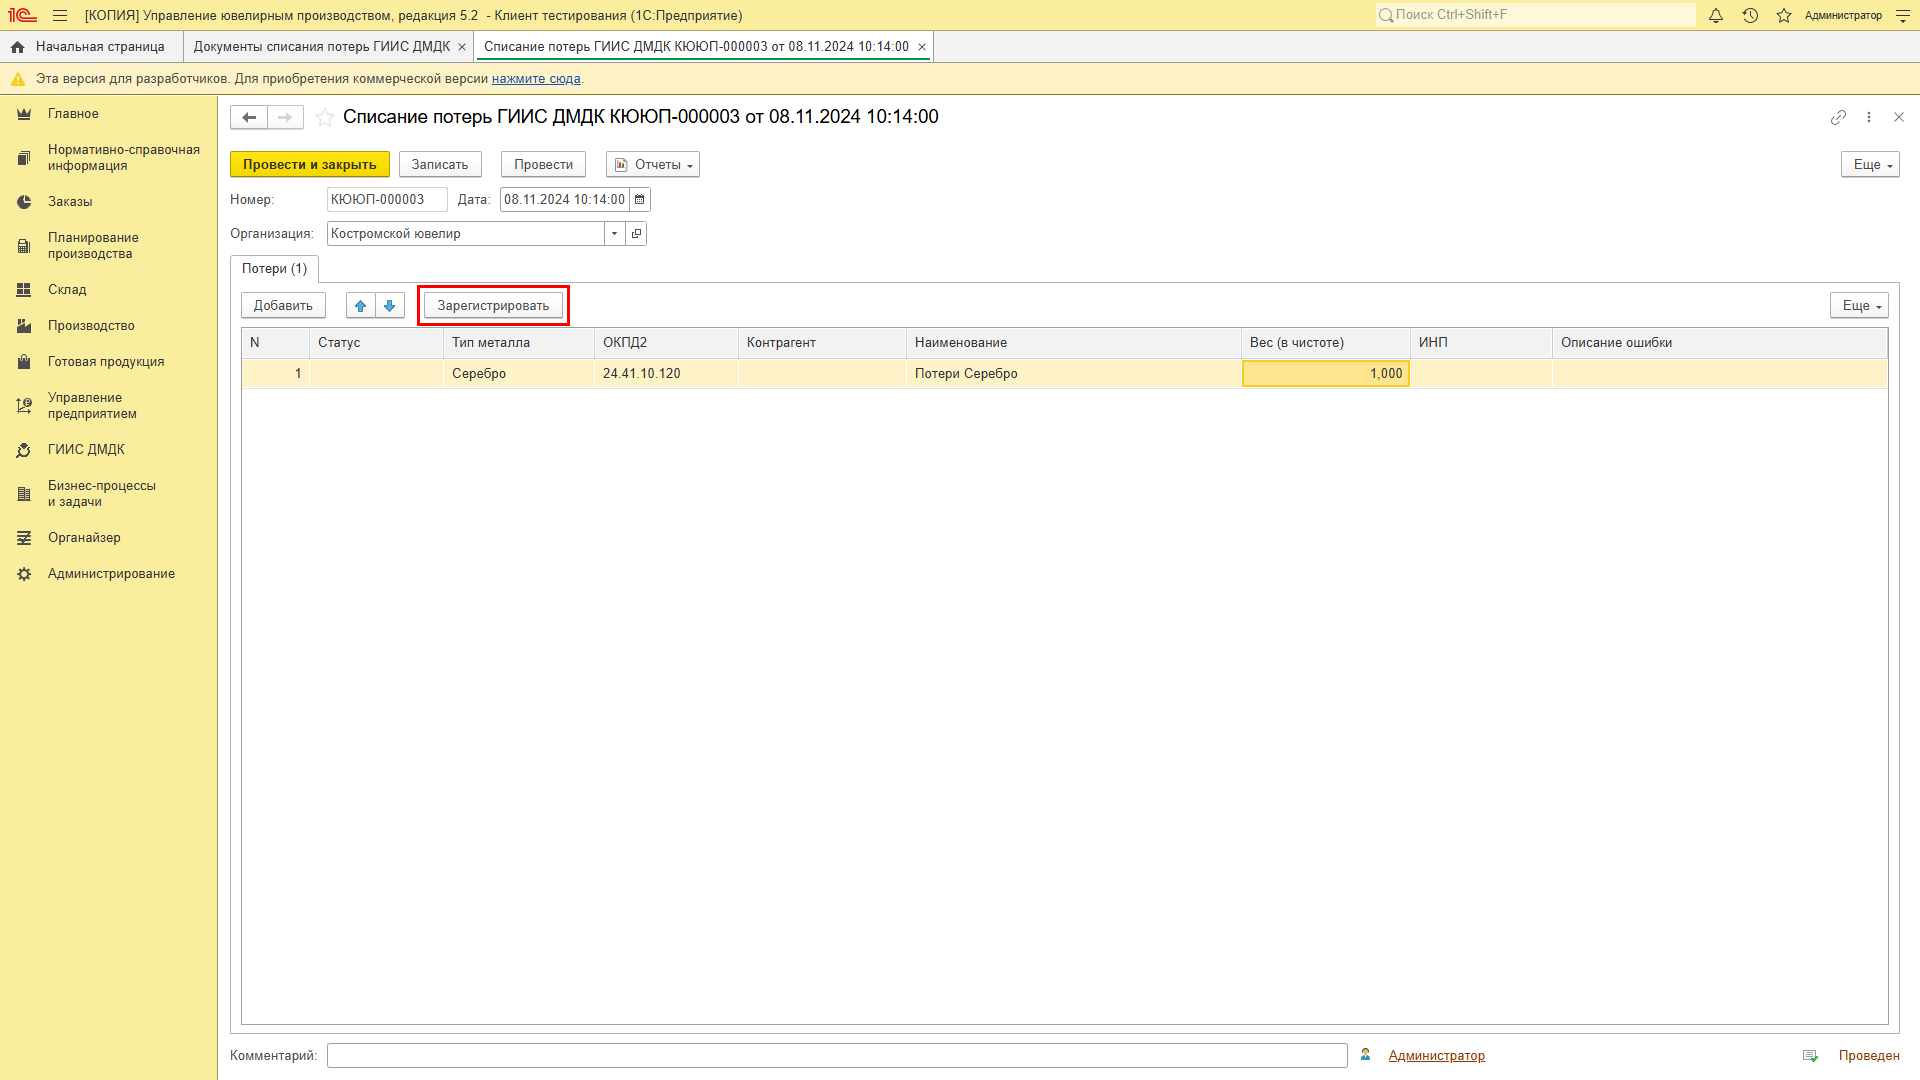
Task: Click Провести button
Action: click(543, 165)
